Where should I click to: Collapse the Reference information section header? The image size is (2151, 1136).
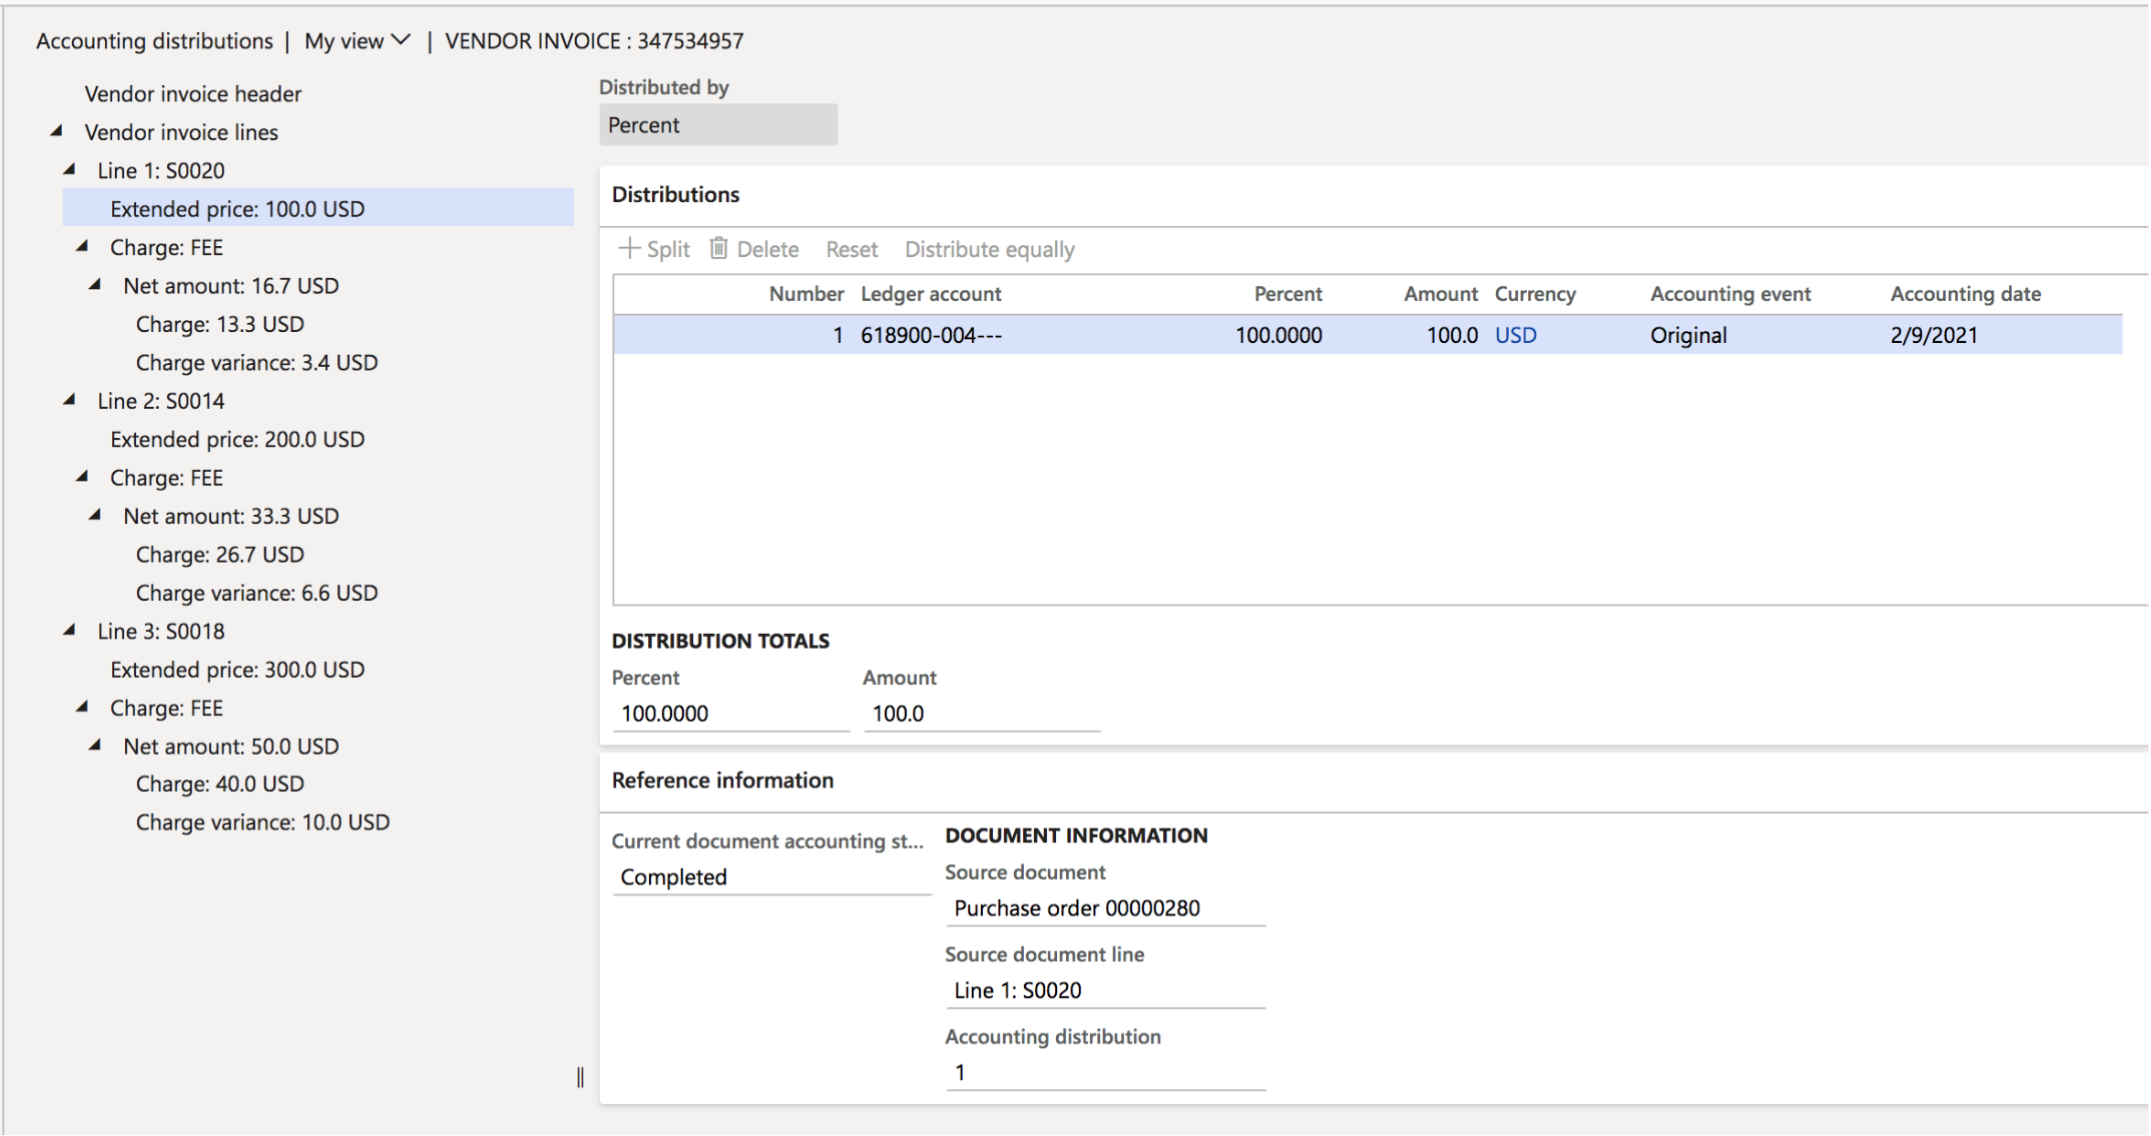click(x=722, y=780)
